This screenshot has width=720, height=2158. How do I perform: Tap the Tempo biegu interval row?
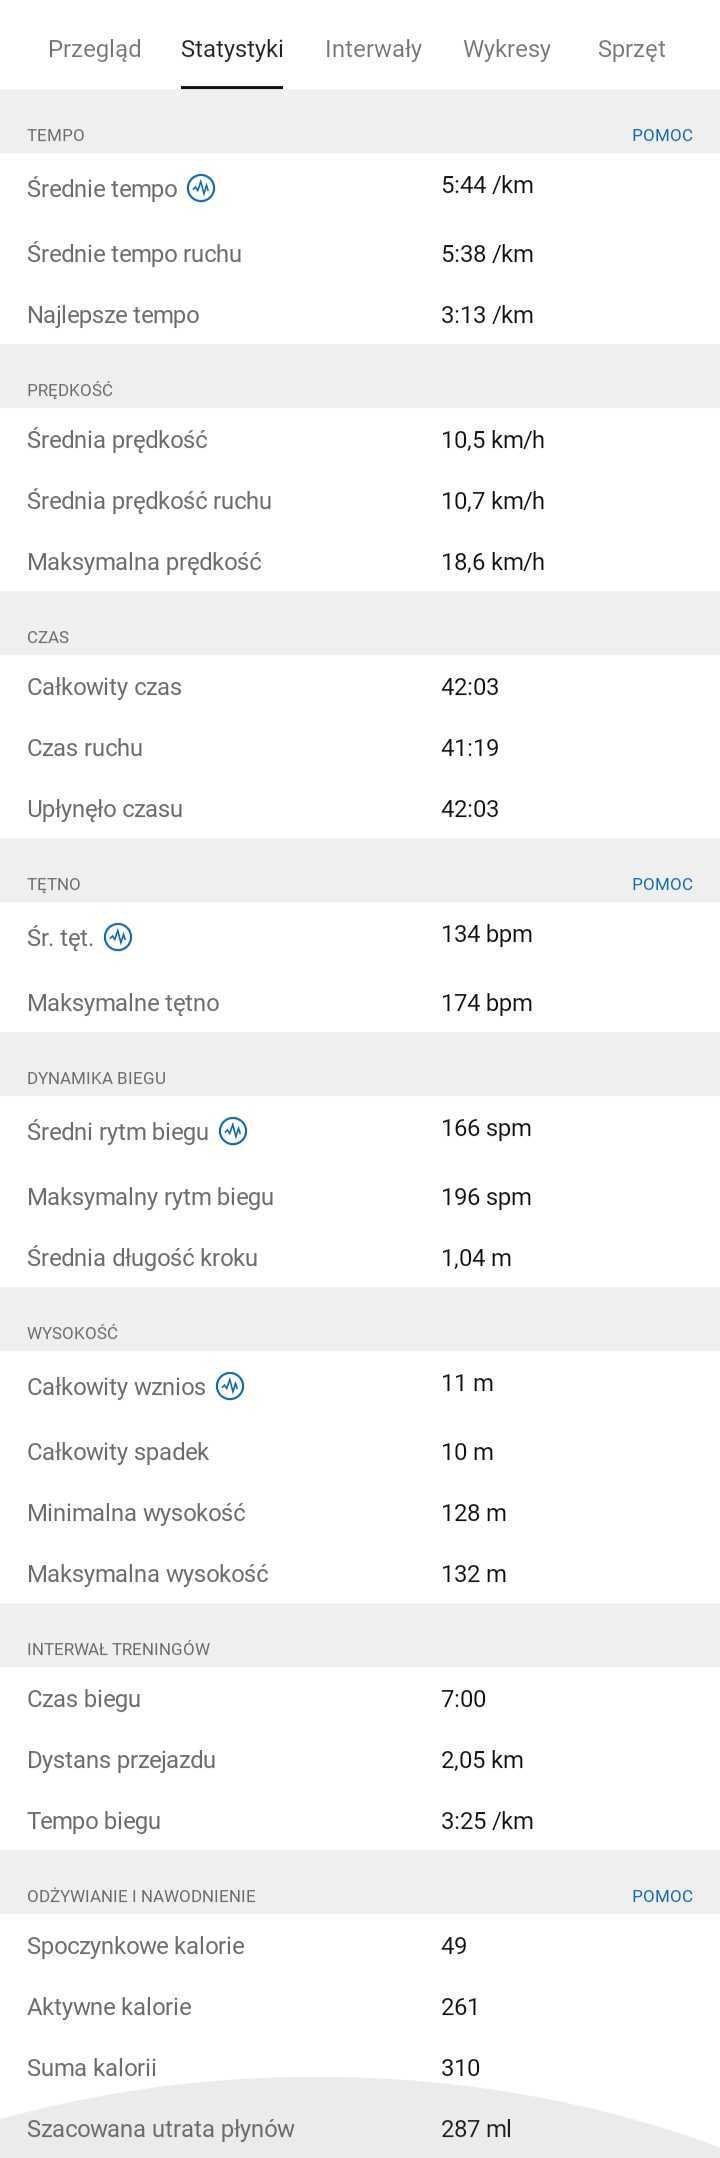(360, 1821)
